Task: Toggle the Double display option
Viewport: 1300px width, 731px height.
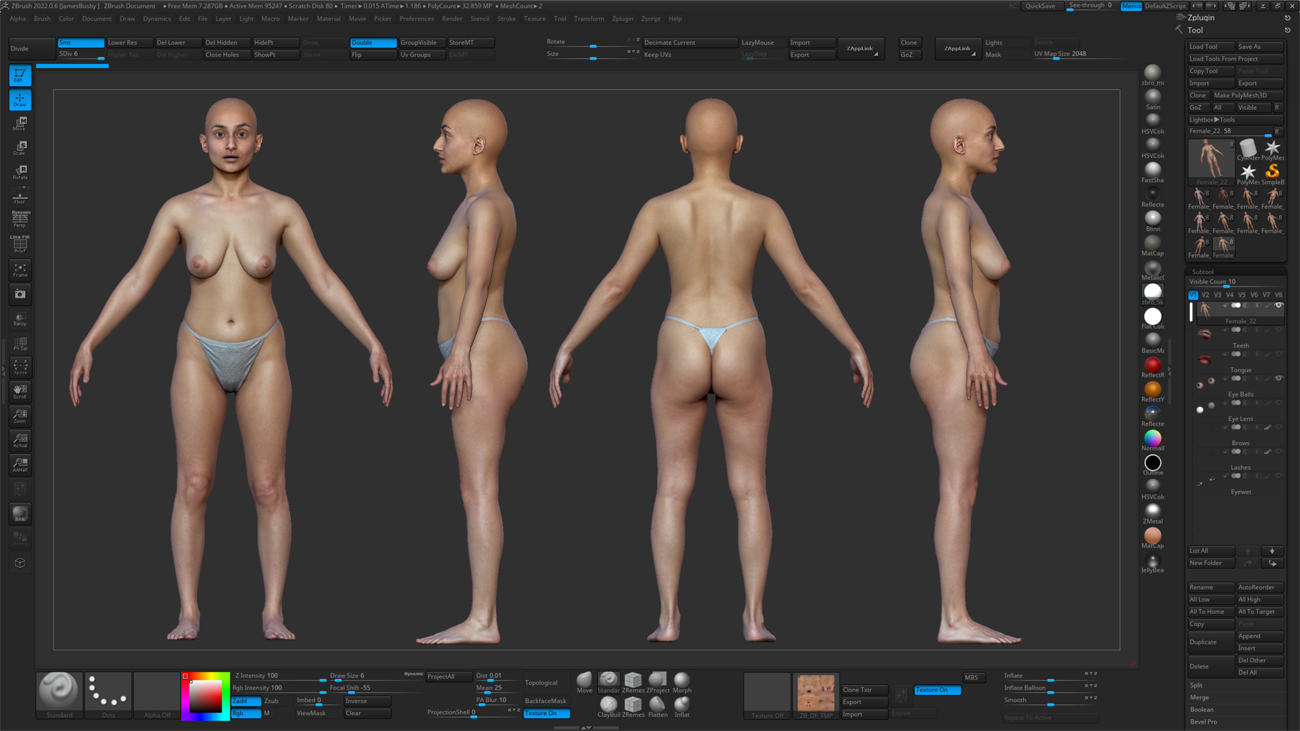Action: point(372,43)
